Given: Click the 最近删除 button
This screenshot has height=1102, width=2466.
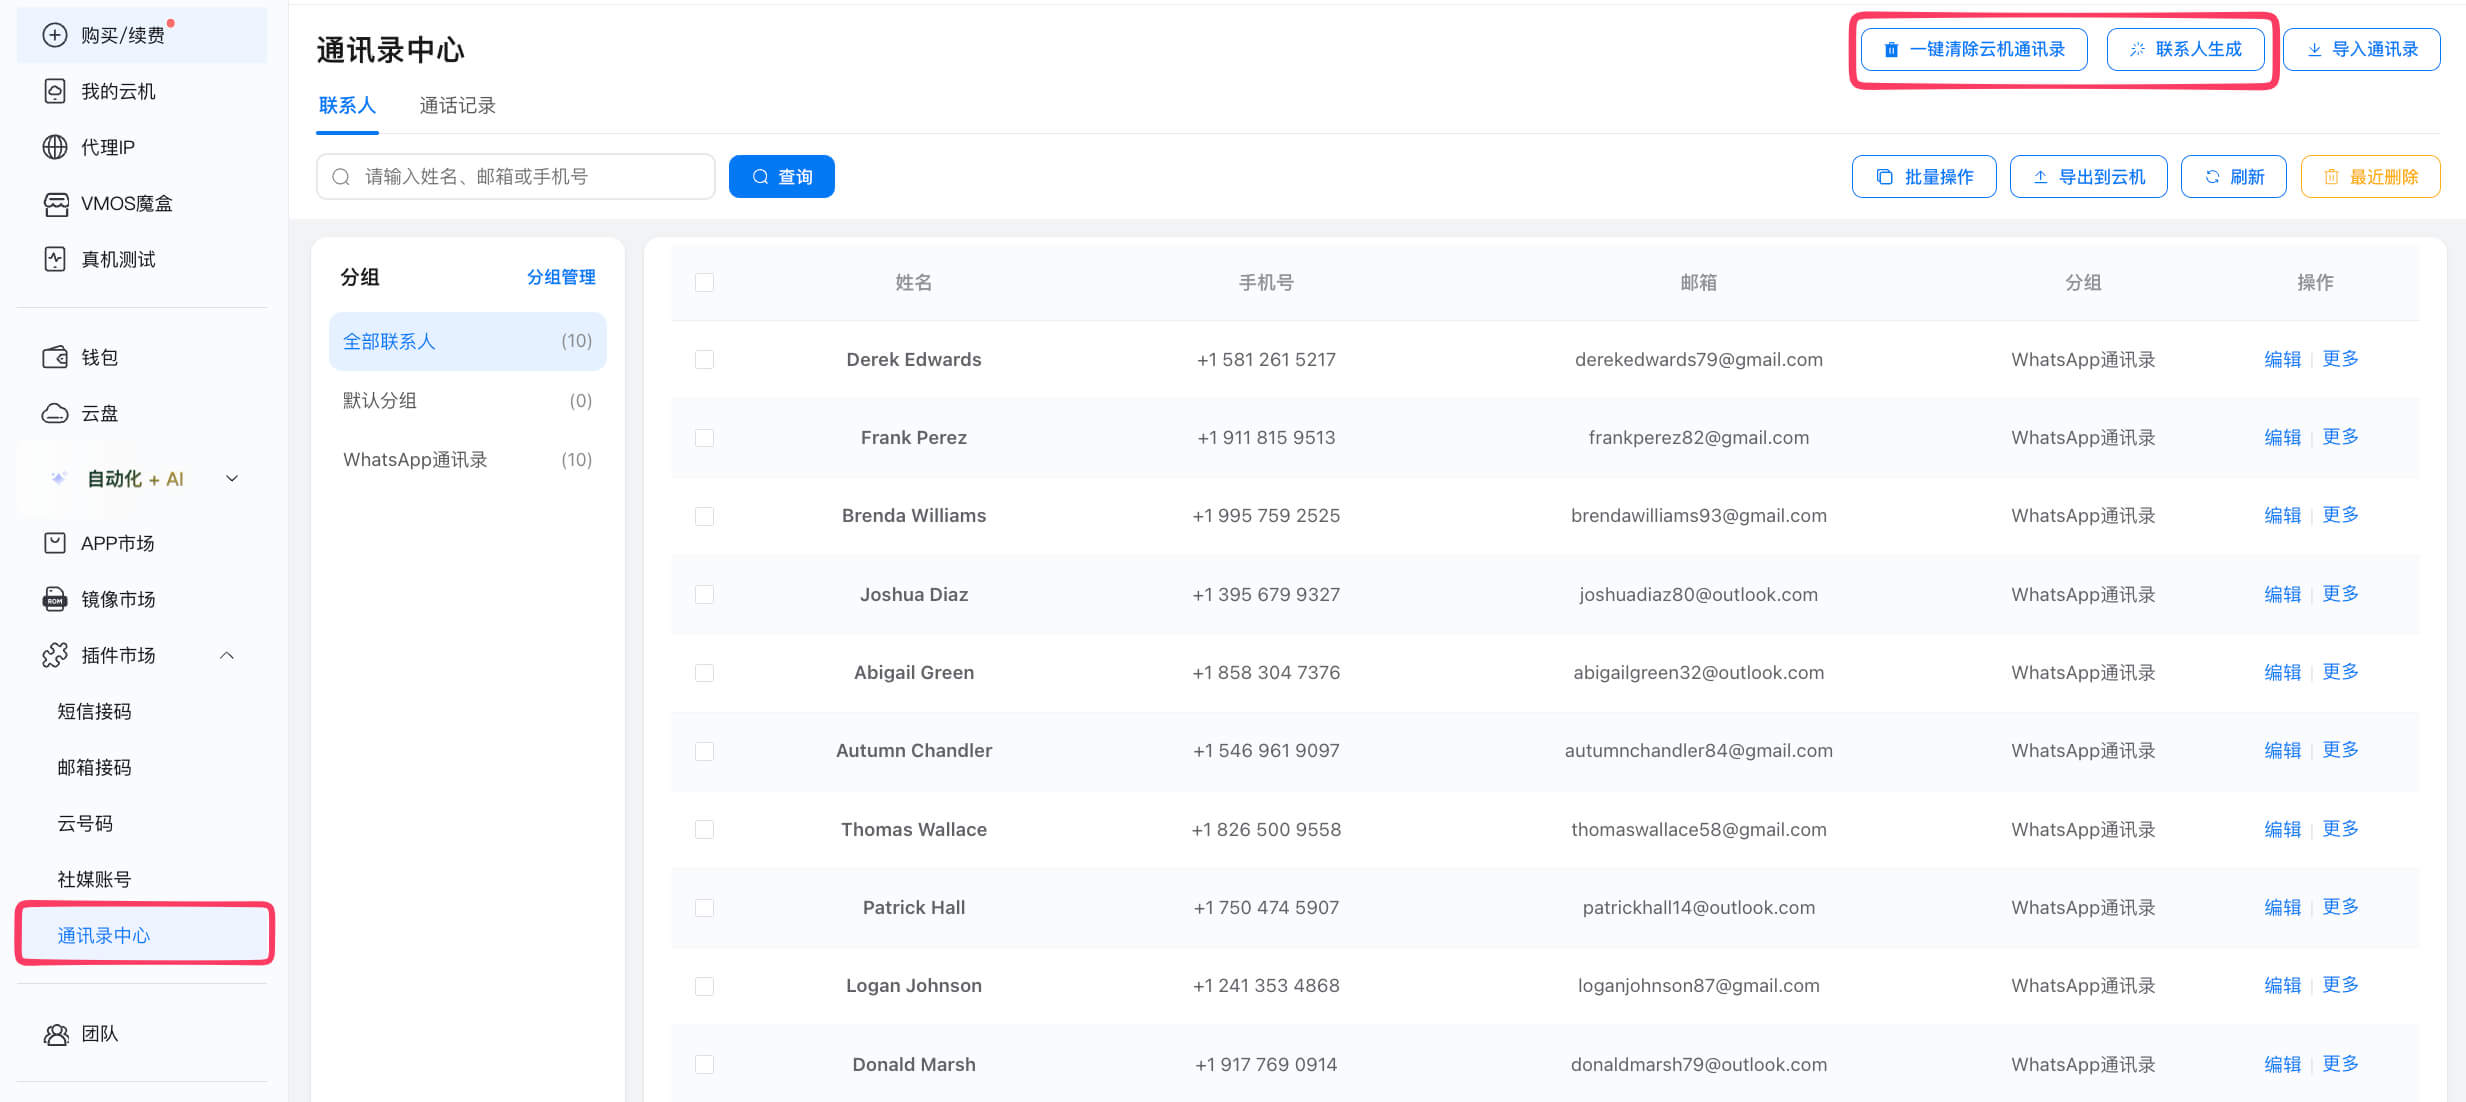Looking at the screenshot, I should click(2370, 177).
